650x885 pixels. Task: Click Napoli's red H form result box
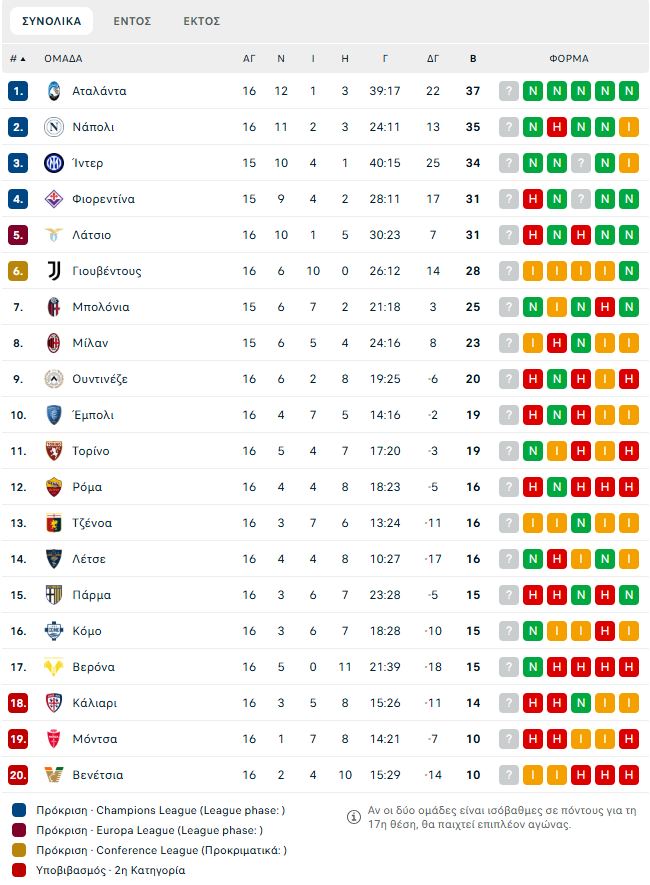[x=556, y=127]
